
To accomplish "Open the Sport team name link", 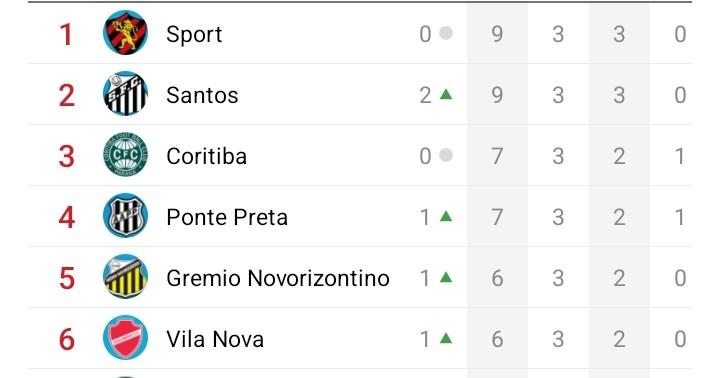I will [194, 35].
